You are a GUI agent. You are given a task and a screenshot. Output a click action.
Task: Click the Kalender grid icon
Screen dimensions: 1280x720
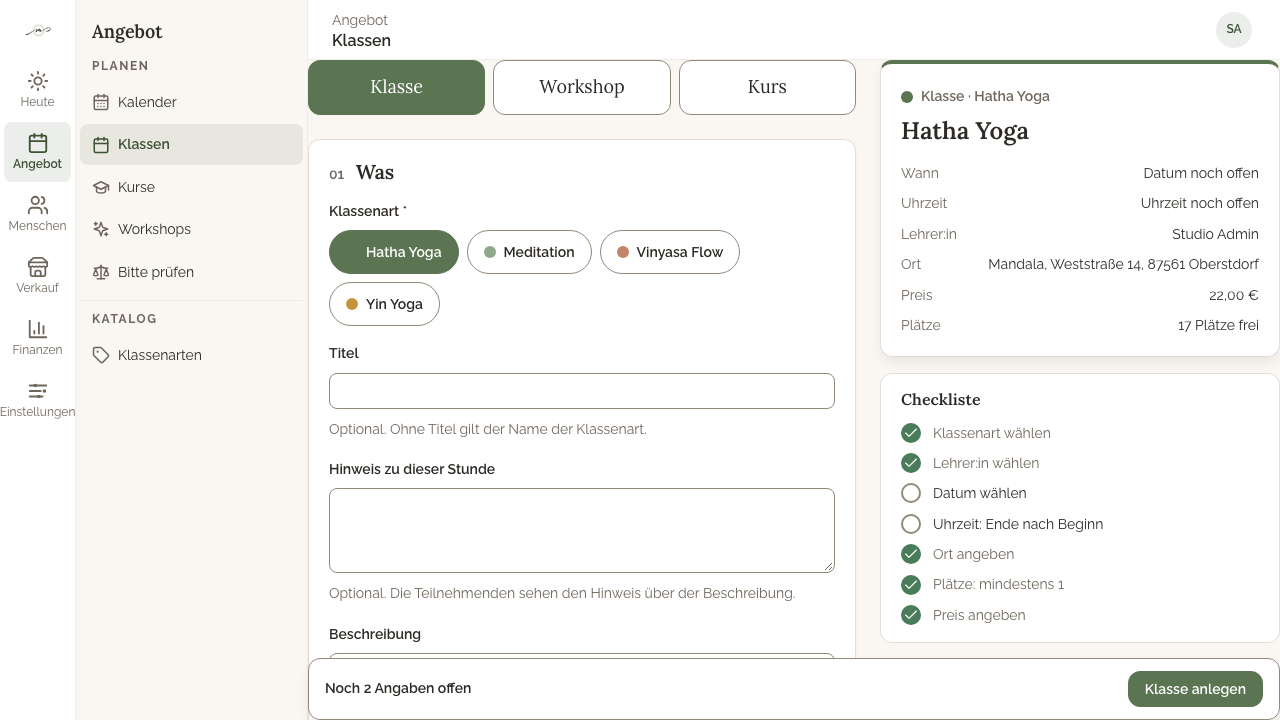[101, 102]
